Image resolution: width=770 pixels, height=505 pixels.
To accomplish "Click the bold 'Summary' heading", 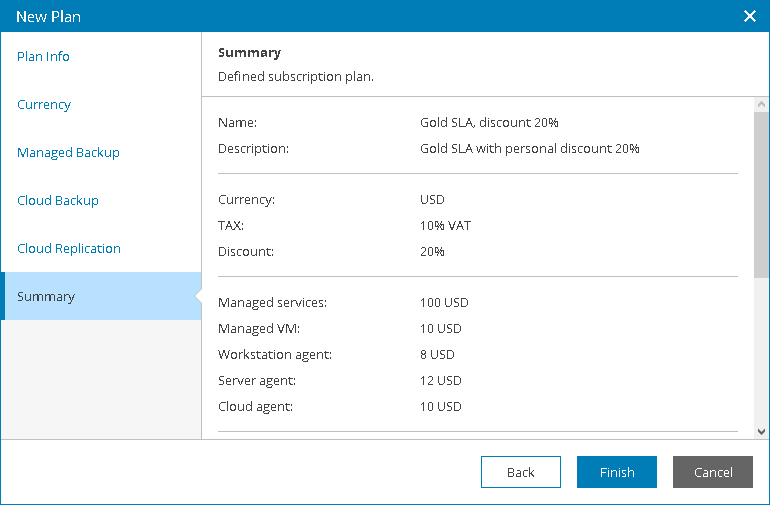I will point(249,53).
